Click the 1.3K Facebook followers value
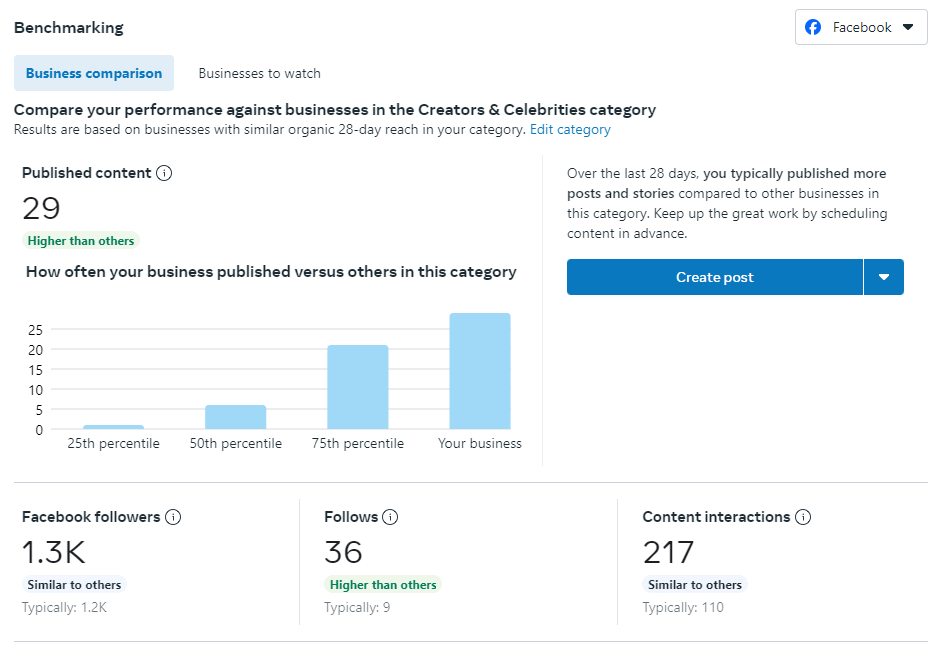Viewport: 943px width, 662px height. tap(55, 552)
